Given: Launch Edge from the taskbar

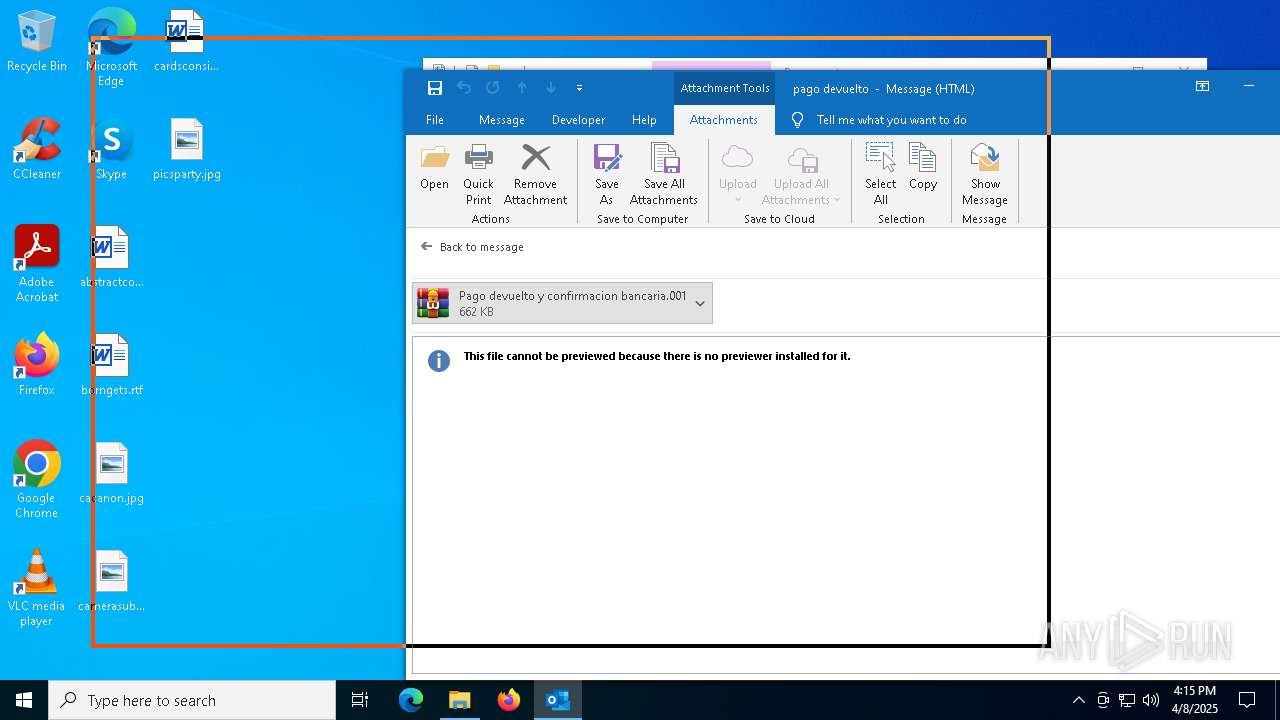Looking at the screenshot, I should pyautogui.click(x=411, y=700).
